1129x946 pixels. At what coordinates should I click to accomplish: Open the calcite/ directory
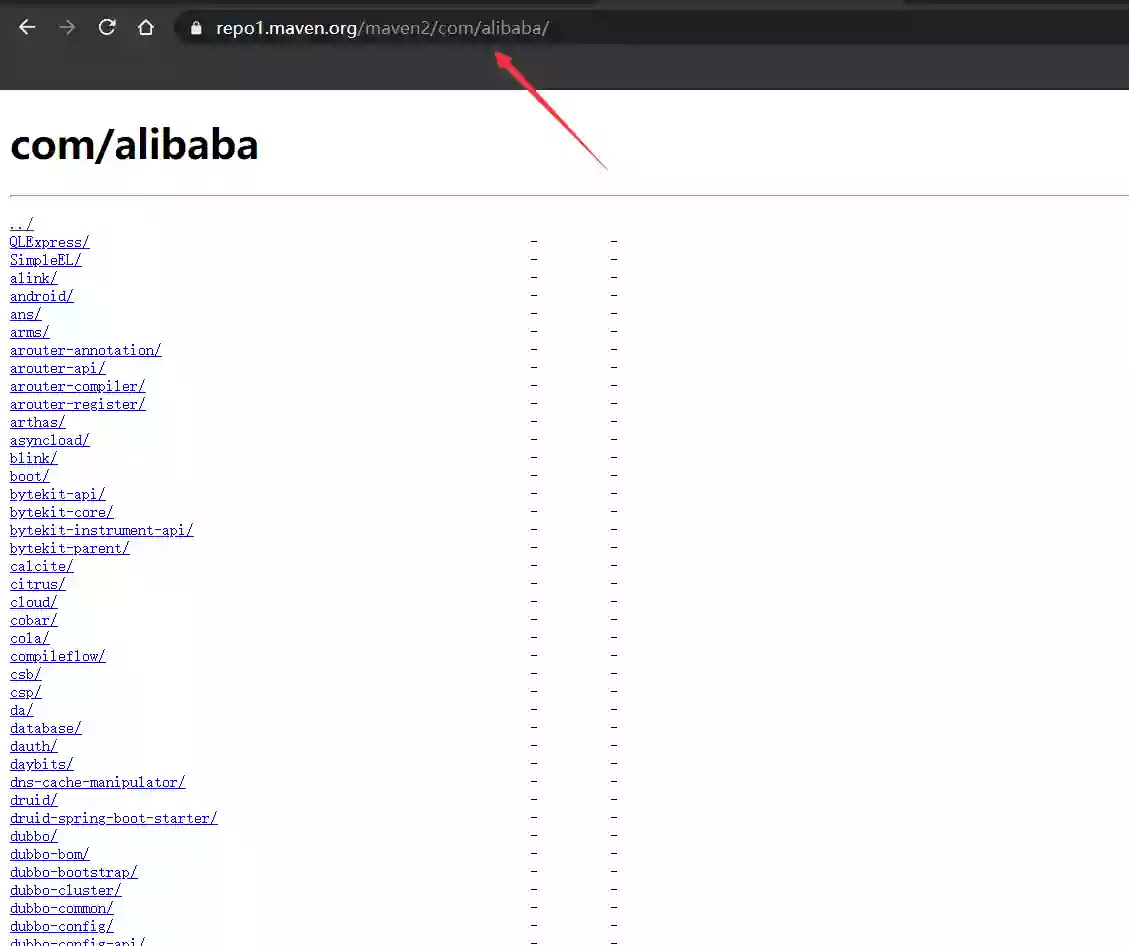[42, 566]
